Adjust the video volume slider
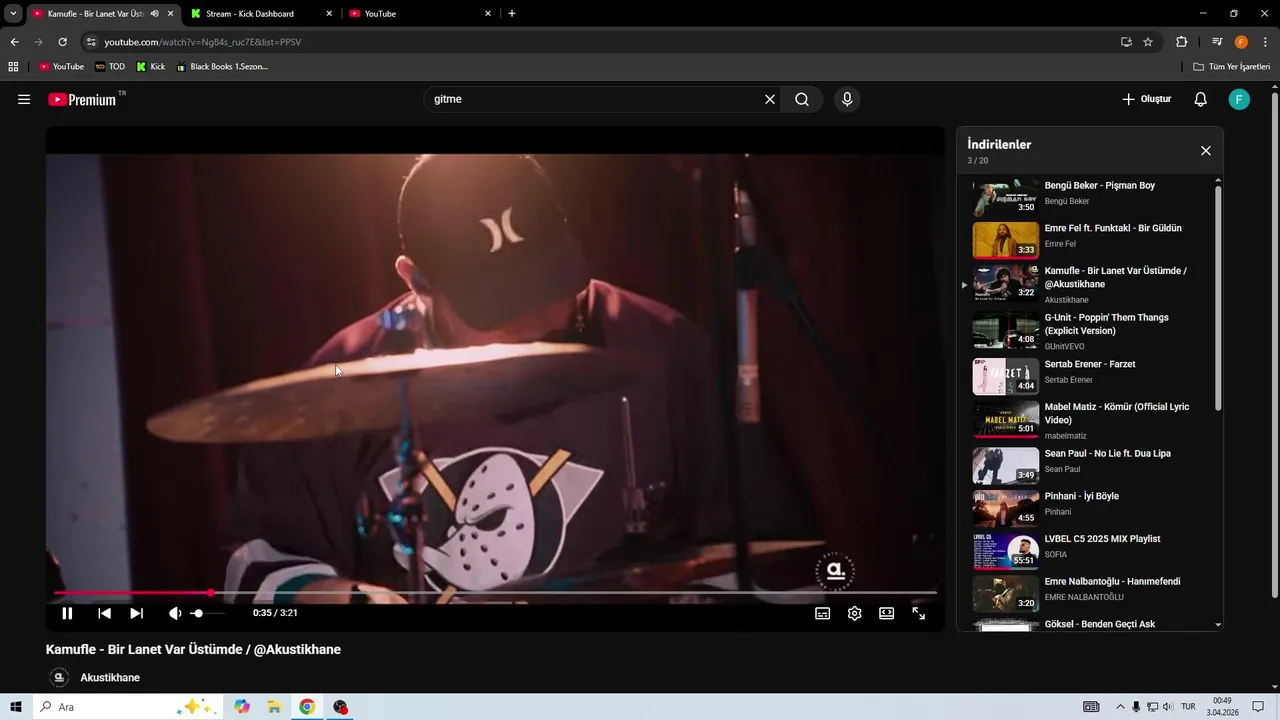Image resolution: width=1280 pixels, height=720 pixels. pos(208,613)
